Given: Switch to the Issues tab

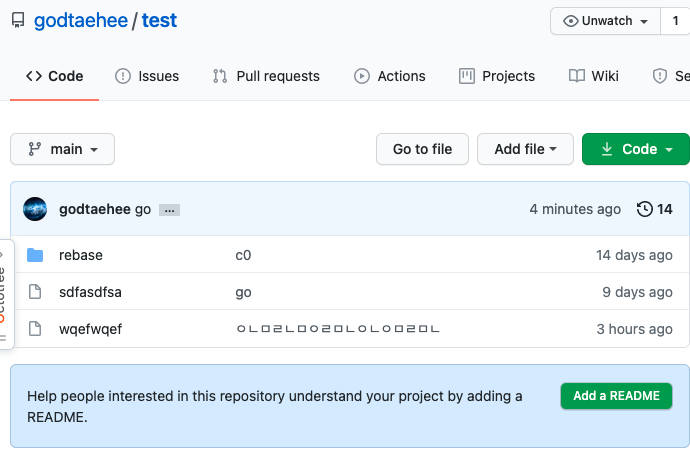Looking at the screenshot, I should coord(147,76).
